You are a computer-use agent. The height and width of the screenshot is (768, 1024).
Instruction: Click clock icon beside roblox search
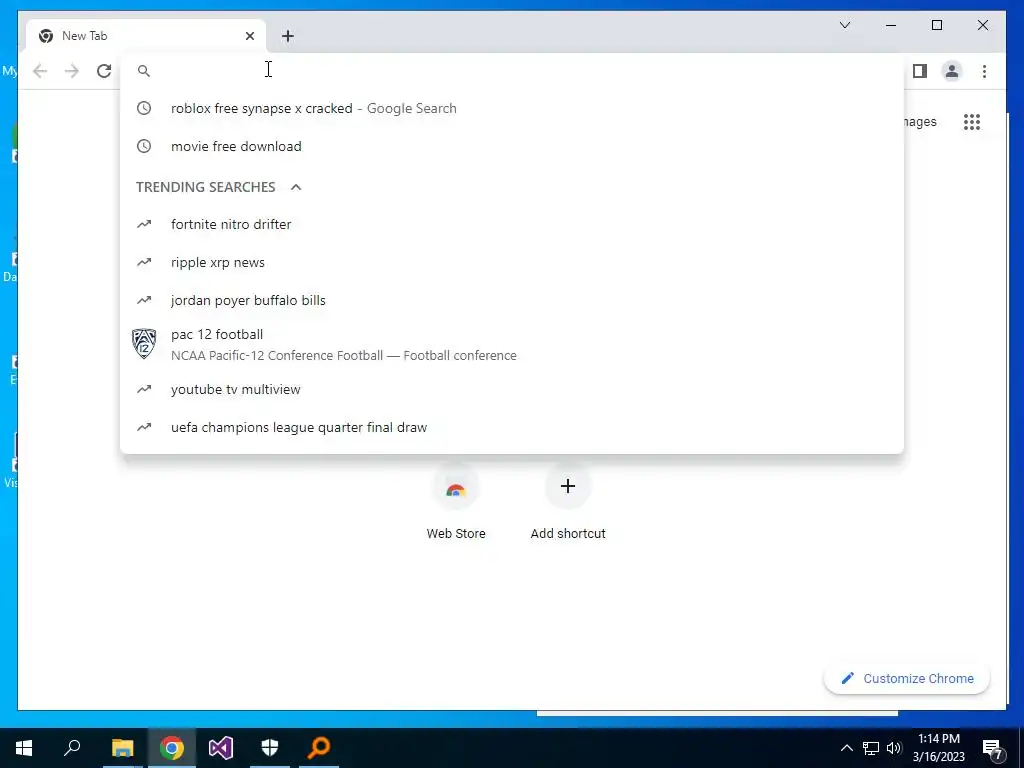tap(144, 108)
